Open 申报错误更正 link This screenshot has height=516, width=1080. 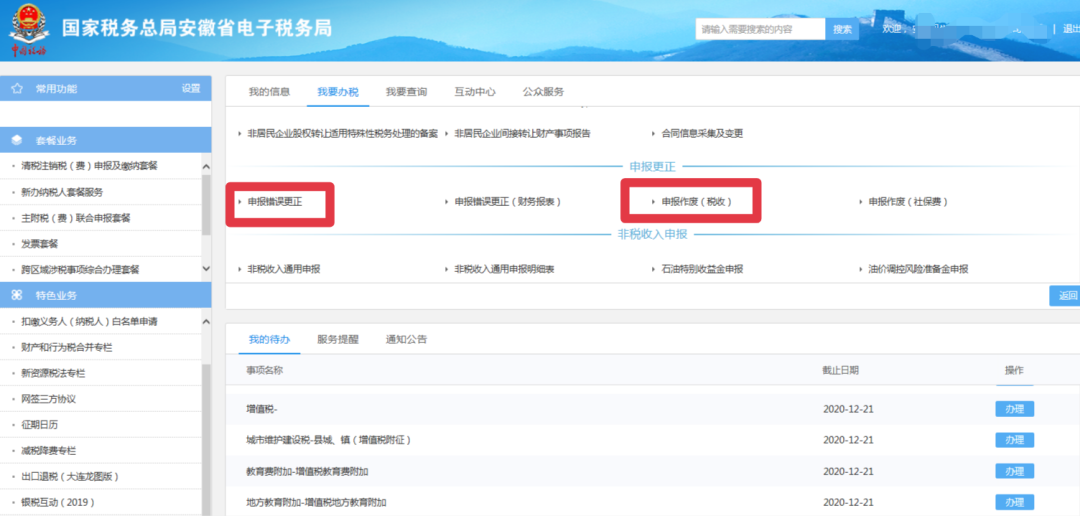[x=275, y=202]
